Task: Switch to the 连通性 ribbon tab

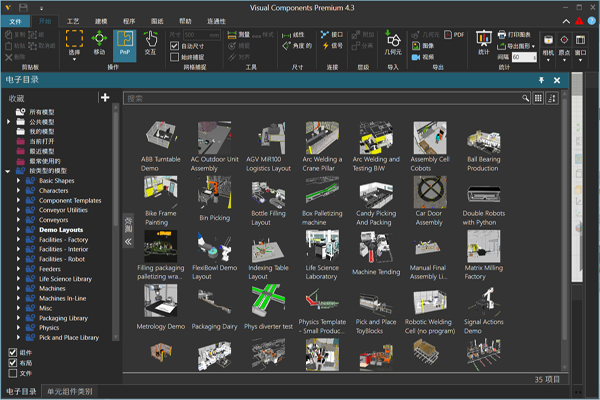Action: pos(216,21)
